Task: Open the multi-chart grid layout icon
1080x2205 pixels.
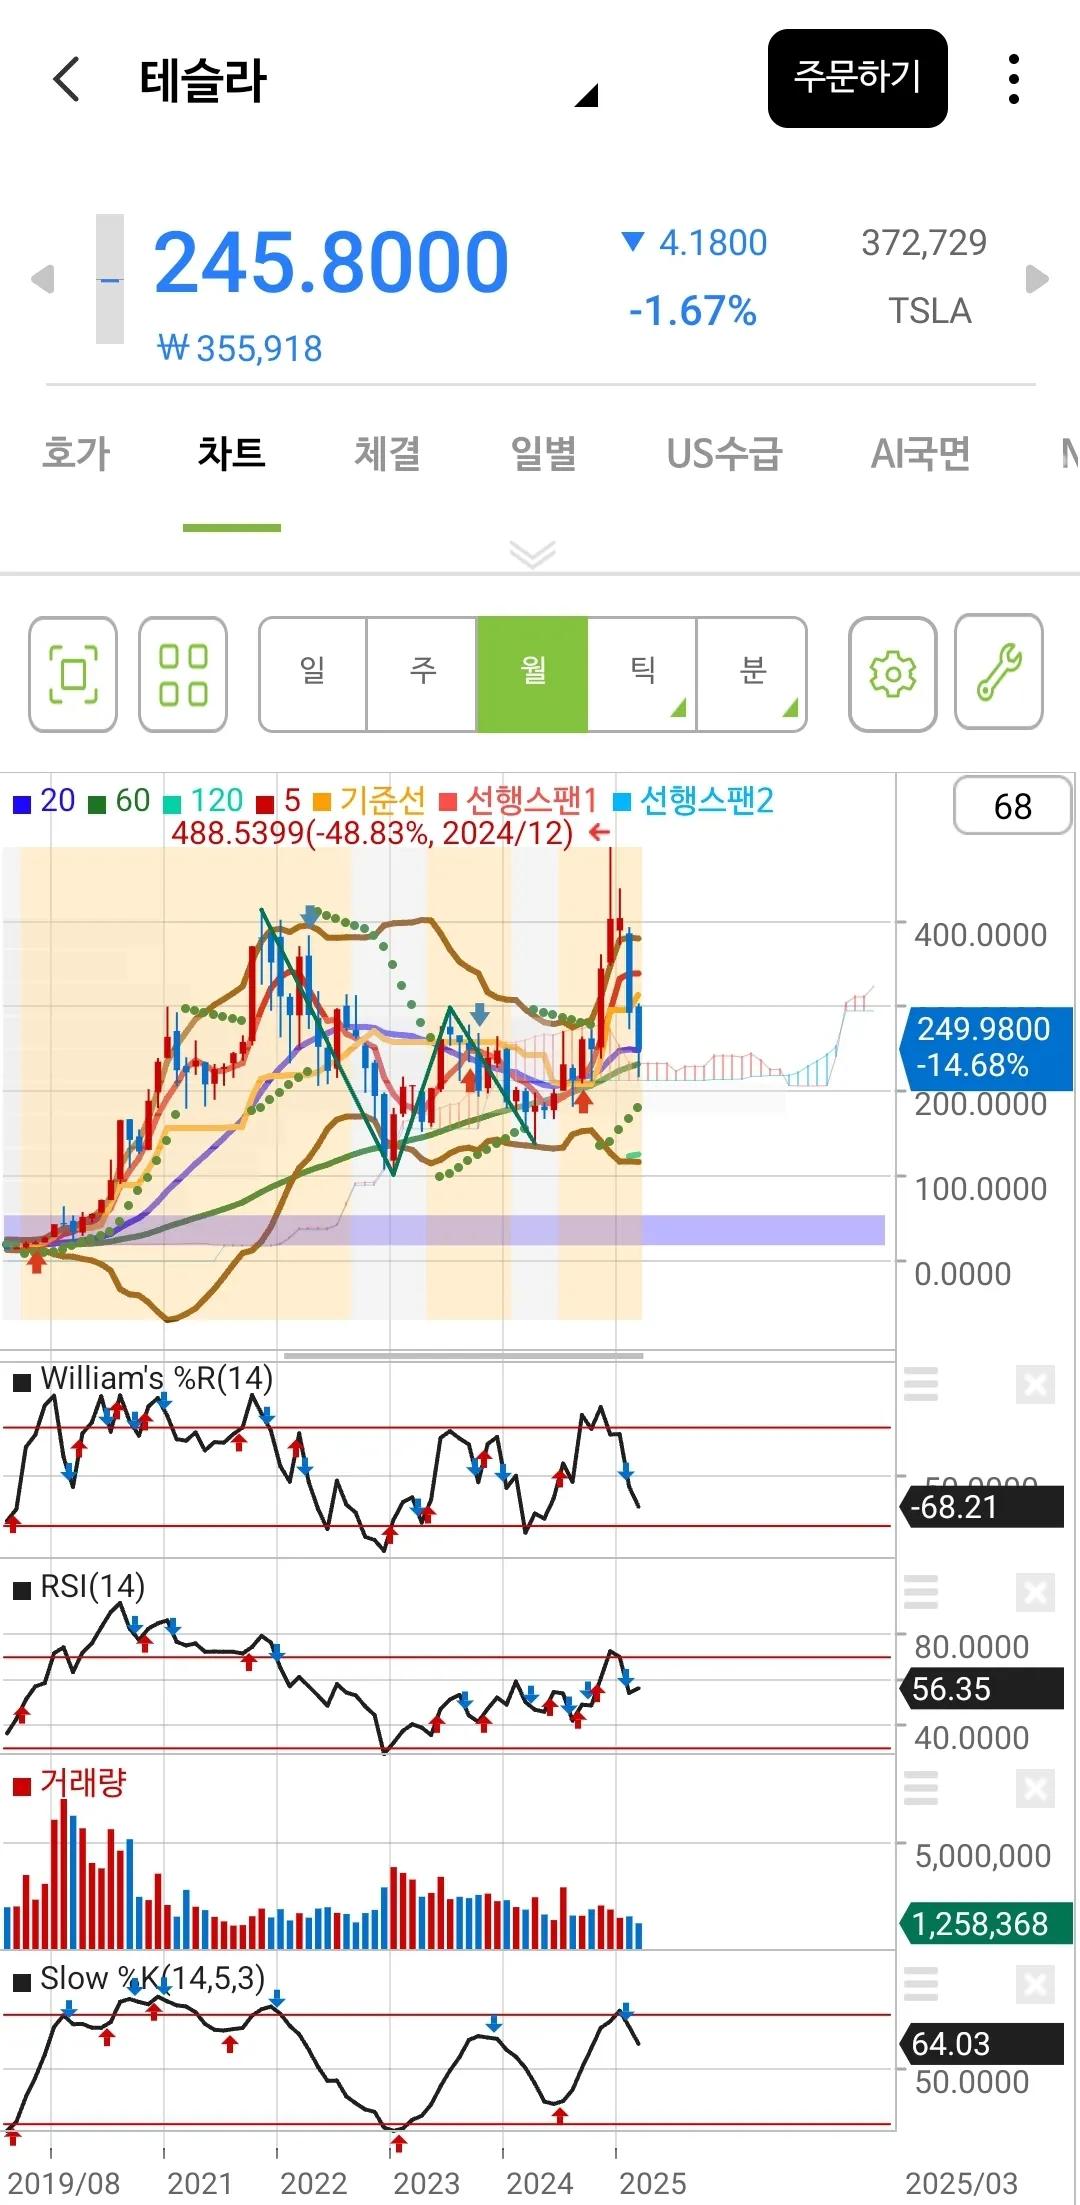Action: click(x=183, y=674)
